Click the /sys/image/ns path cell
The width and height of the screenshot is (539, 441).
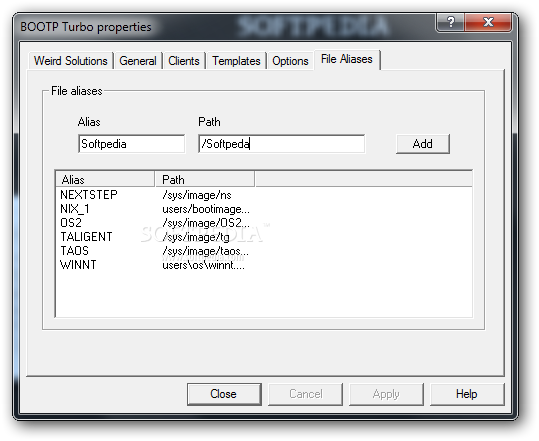(x=197, y=195)
